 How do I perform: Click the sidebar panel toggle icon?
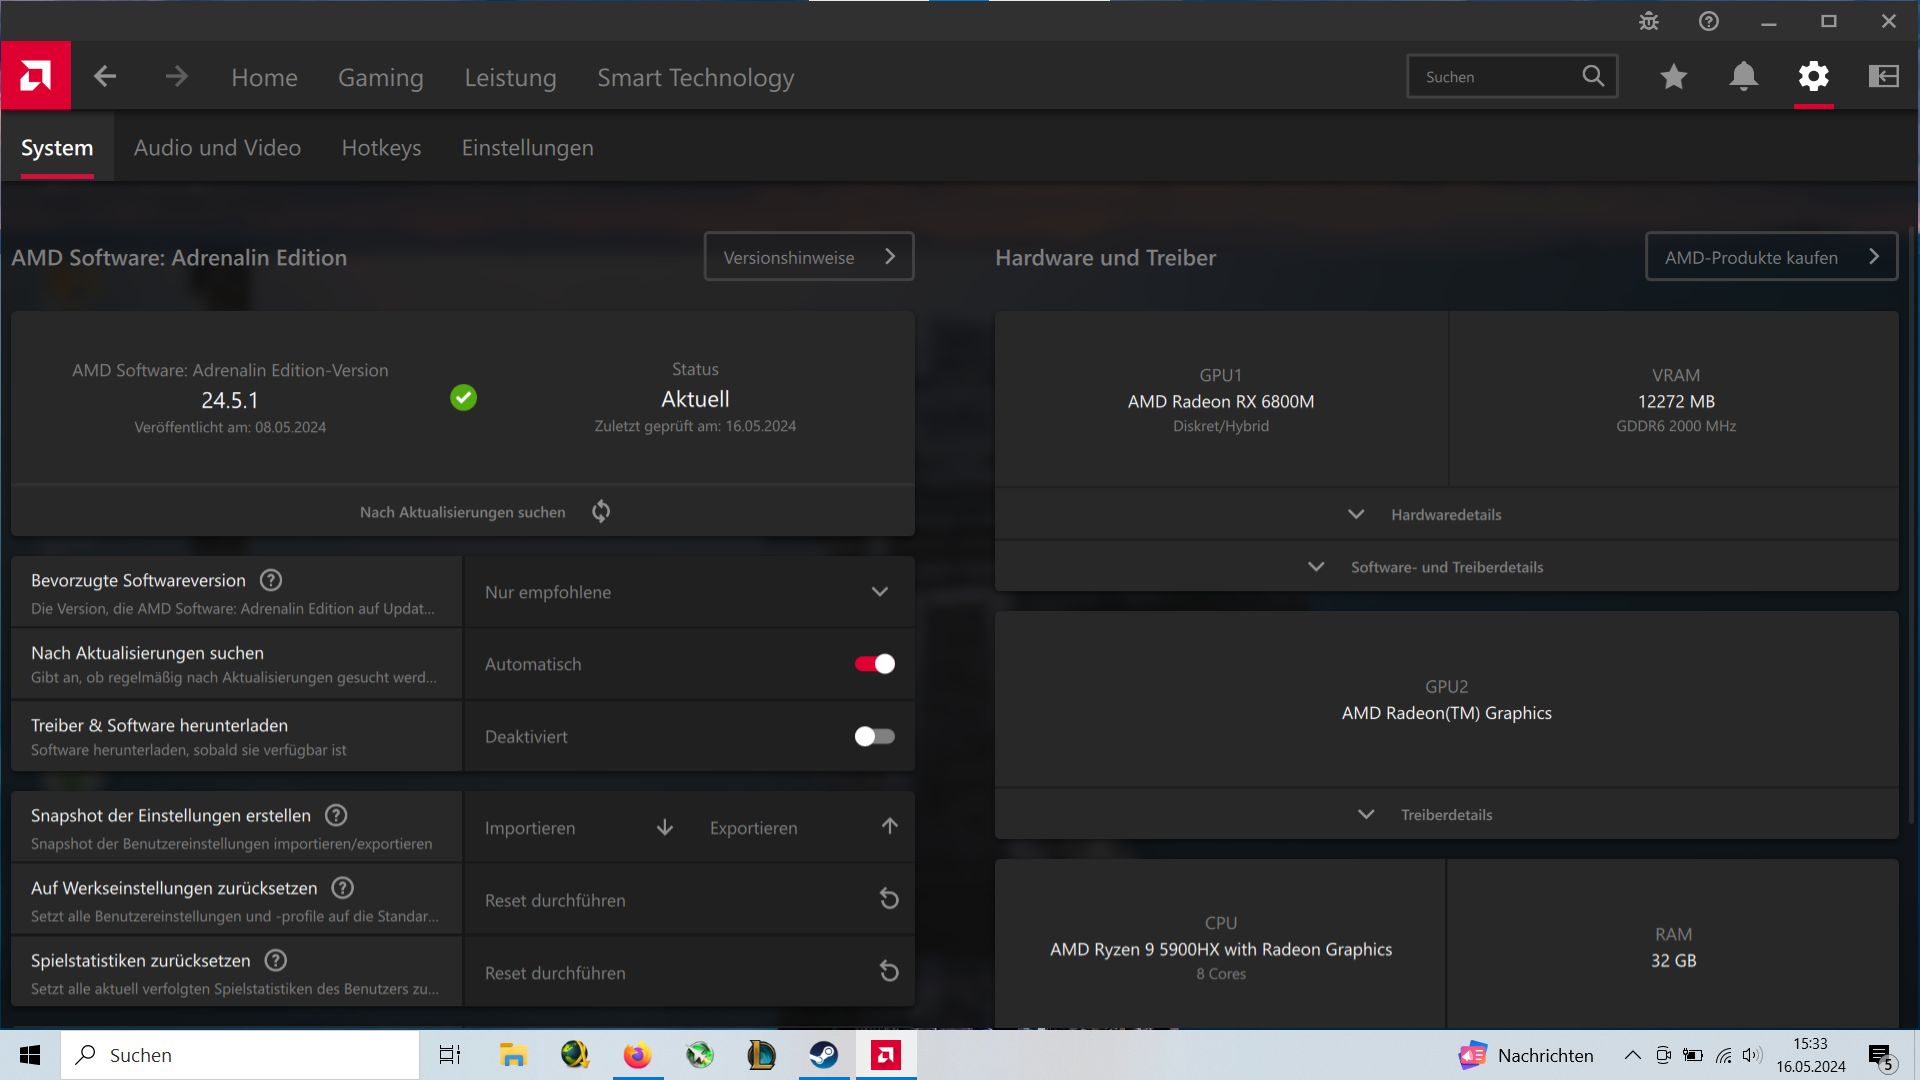[1883, 77]
